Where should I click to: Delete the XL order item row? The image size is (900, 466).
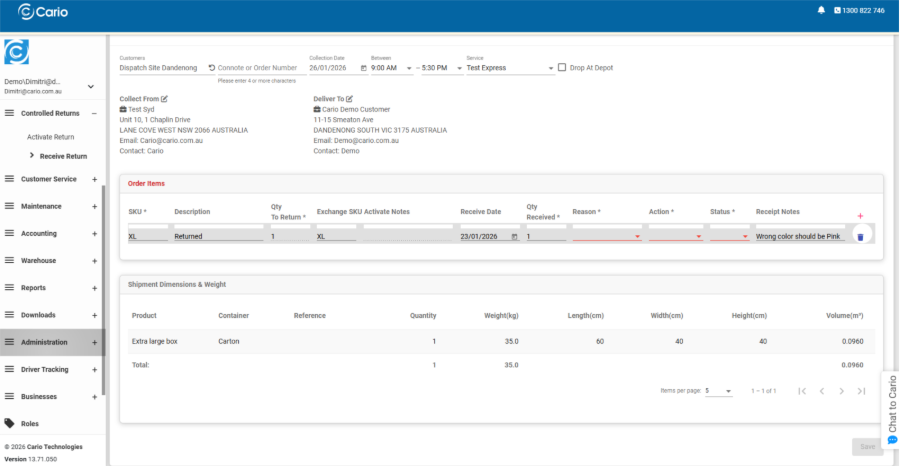(x=860, y=237)
